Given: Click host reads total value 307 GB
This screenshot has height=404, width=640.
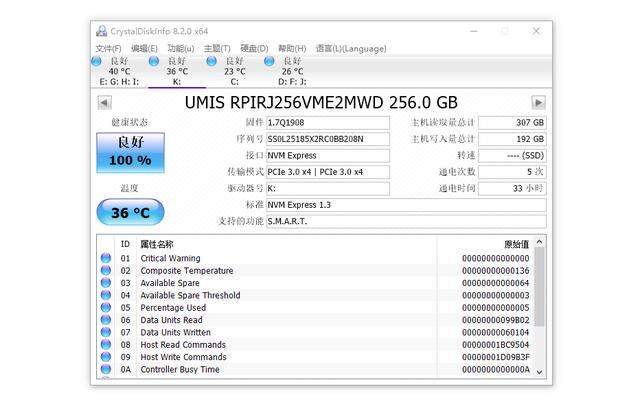Looking at the screenshot, I should click(x=512, y=122).
